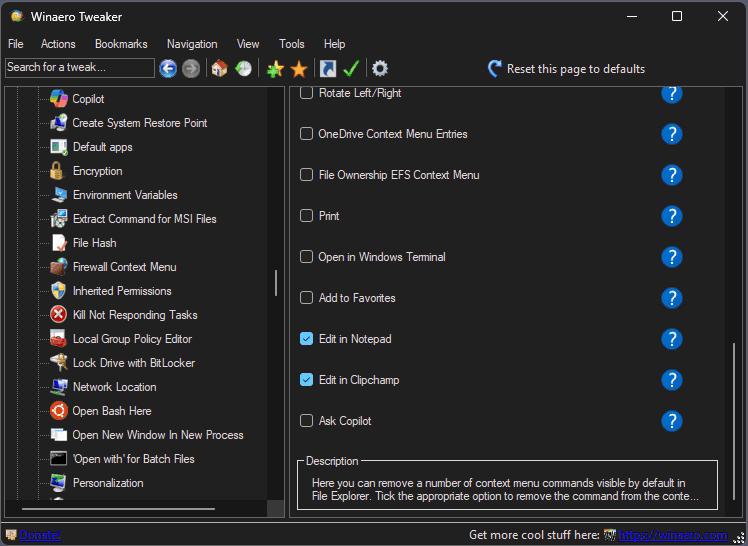Click the tree panel vertical scrollbar thumb
The height and width of the screenshot is (546, 748).
276,283
